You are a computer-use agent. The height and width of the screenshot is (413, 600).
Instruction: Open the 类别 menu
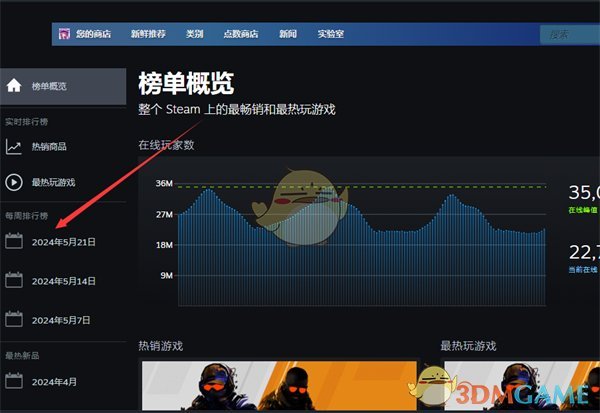(194, 34)
